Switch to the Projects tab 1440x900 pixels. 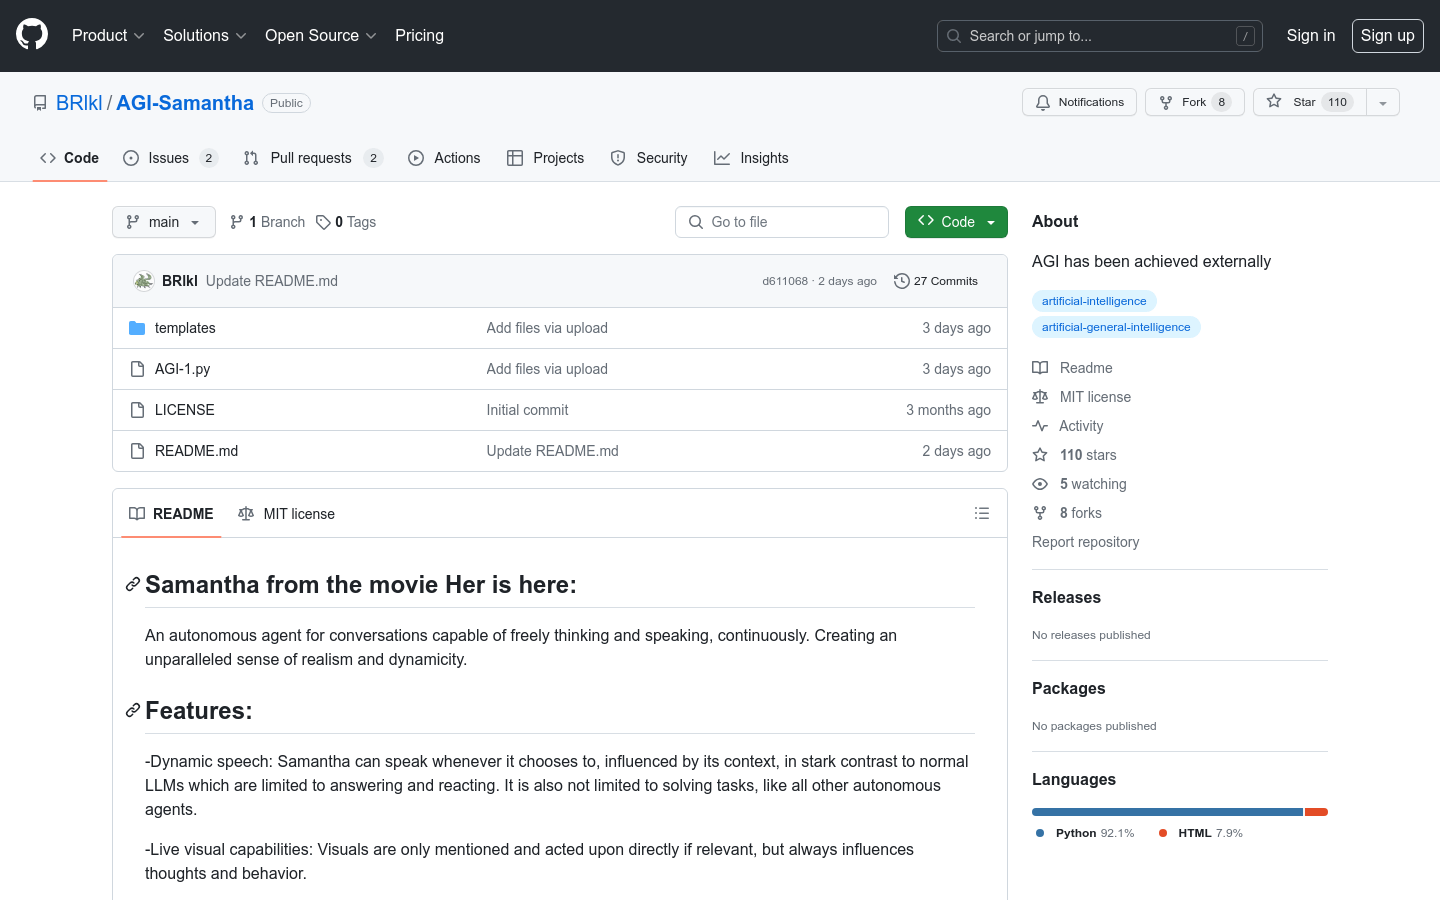pyautogui.click(x=545, y=158)
